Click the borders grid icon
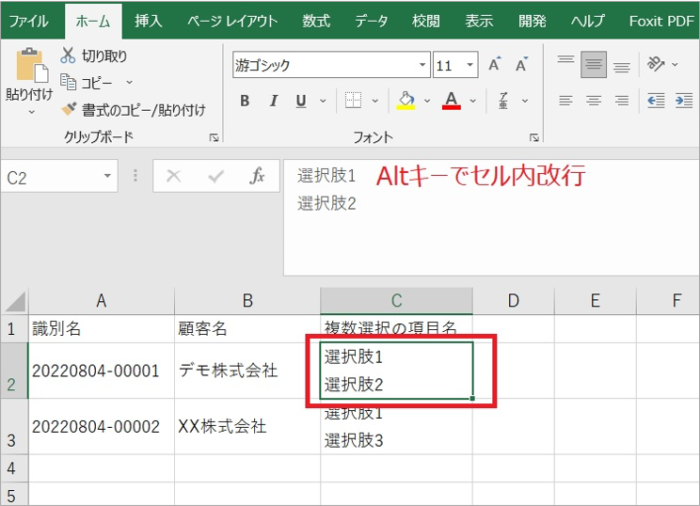The height and width of the screenshot is (506, 700). click(x=353, y=100)
